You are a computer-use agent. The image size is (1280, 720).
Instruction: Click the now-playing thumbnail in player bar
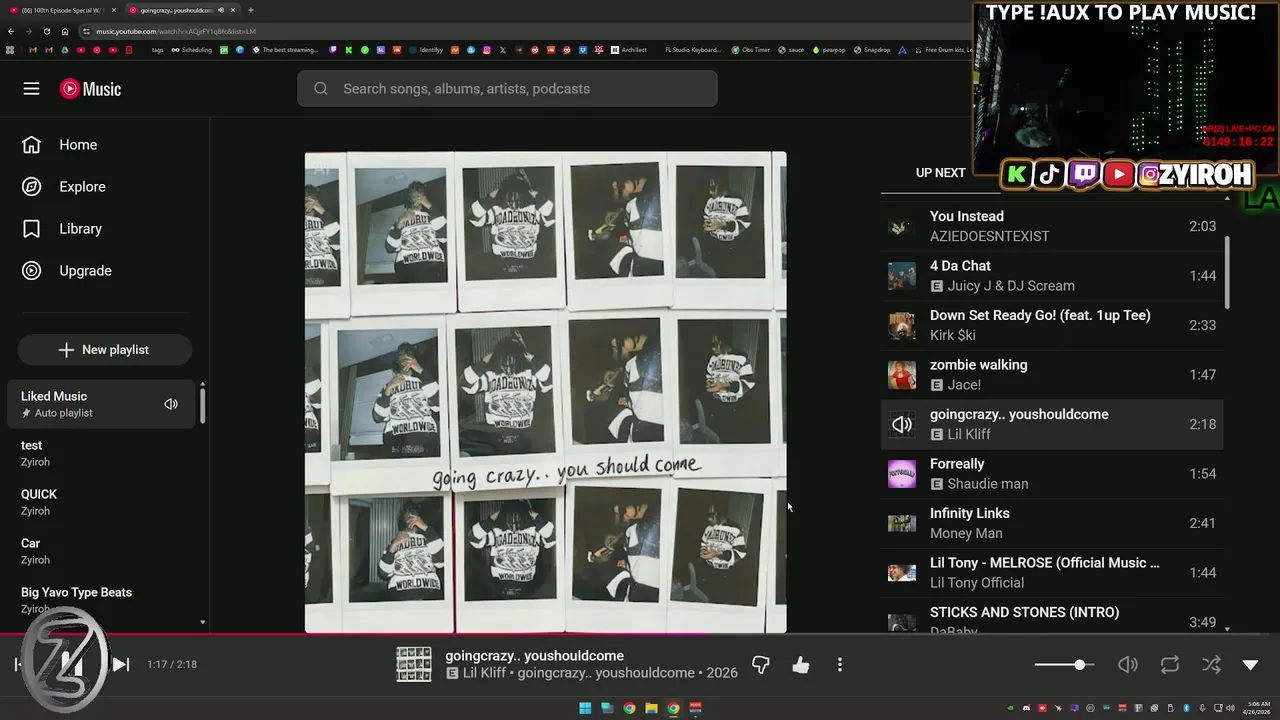tap(413, 665)
